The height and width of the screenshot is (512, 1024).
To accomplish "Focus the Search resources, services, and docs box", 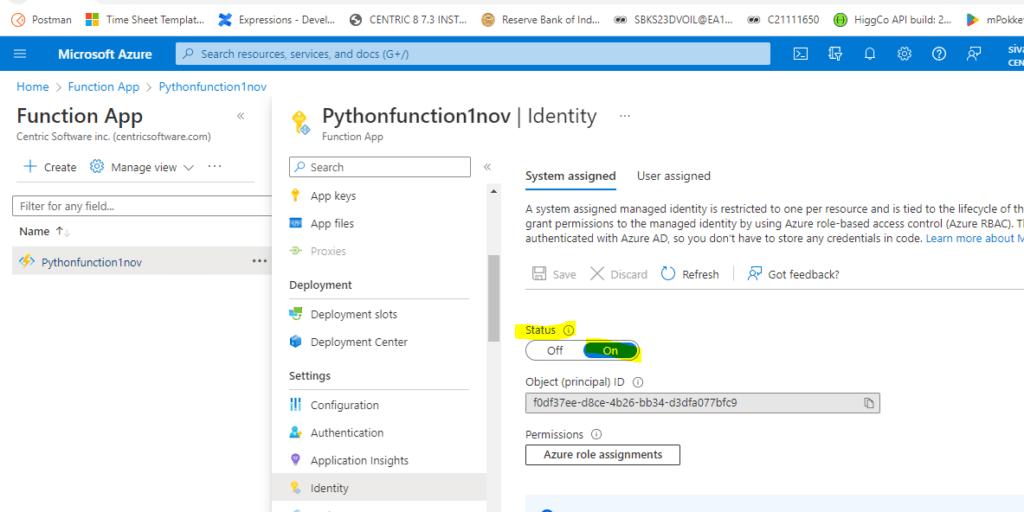I will 473,54.
